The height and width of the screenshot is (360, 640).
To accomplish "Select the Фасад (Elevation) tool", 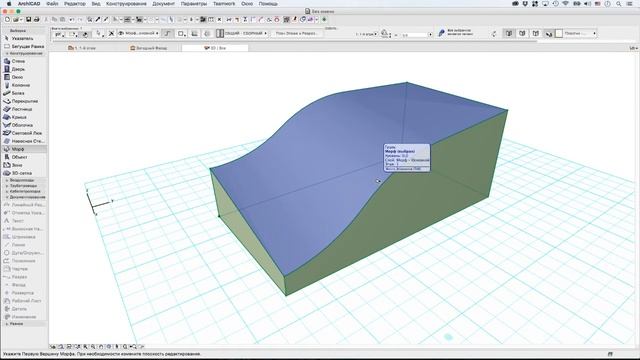I will 24,285.
